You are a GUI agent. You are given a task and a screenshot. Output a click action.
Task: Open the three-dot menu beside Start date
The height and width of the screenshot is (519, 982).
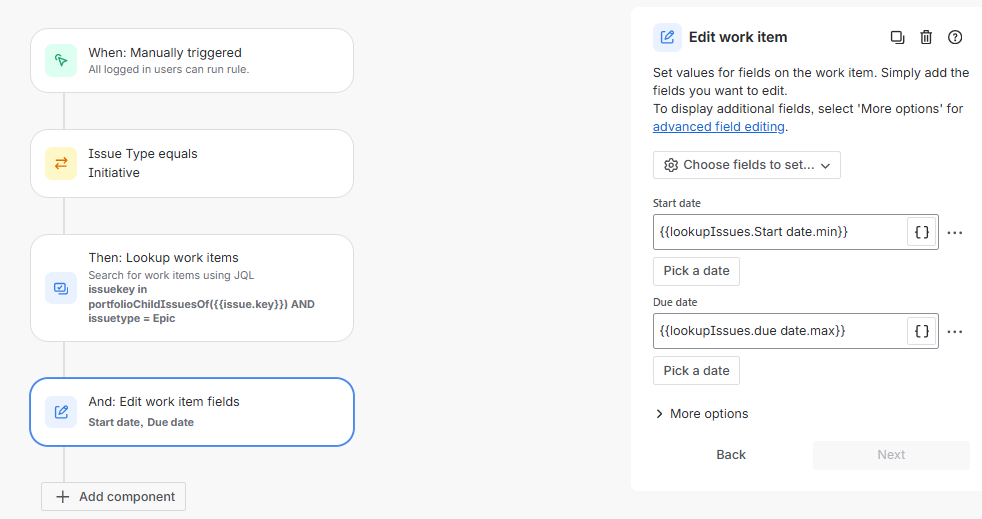955,232
